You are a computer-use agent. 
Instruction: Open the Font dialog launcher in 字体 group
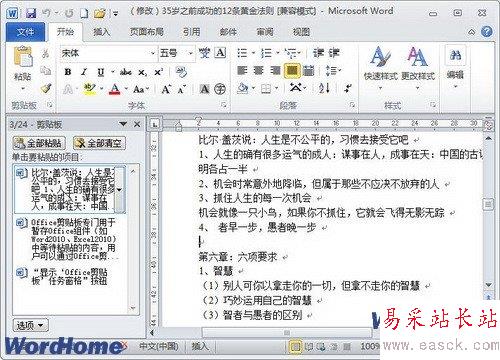click(x=224, y=105)
